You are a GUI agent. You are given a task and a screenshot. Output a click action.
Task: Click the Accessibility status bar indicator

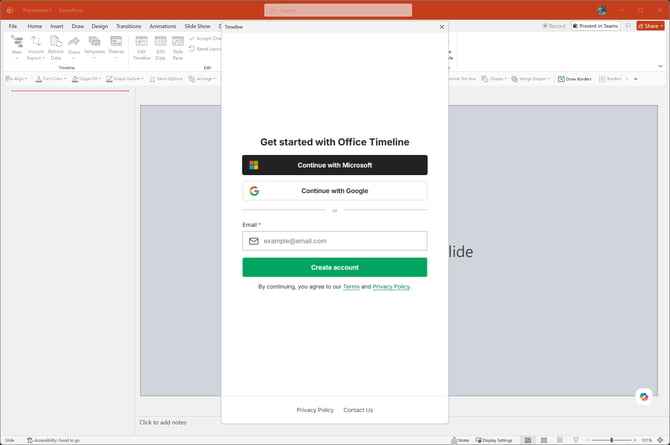[53, 440]
